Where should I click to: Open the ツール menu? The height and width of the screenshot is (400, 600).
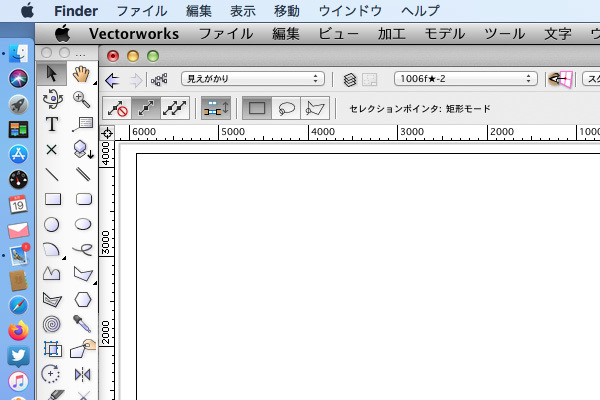point(504,34)
